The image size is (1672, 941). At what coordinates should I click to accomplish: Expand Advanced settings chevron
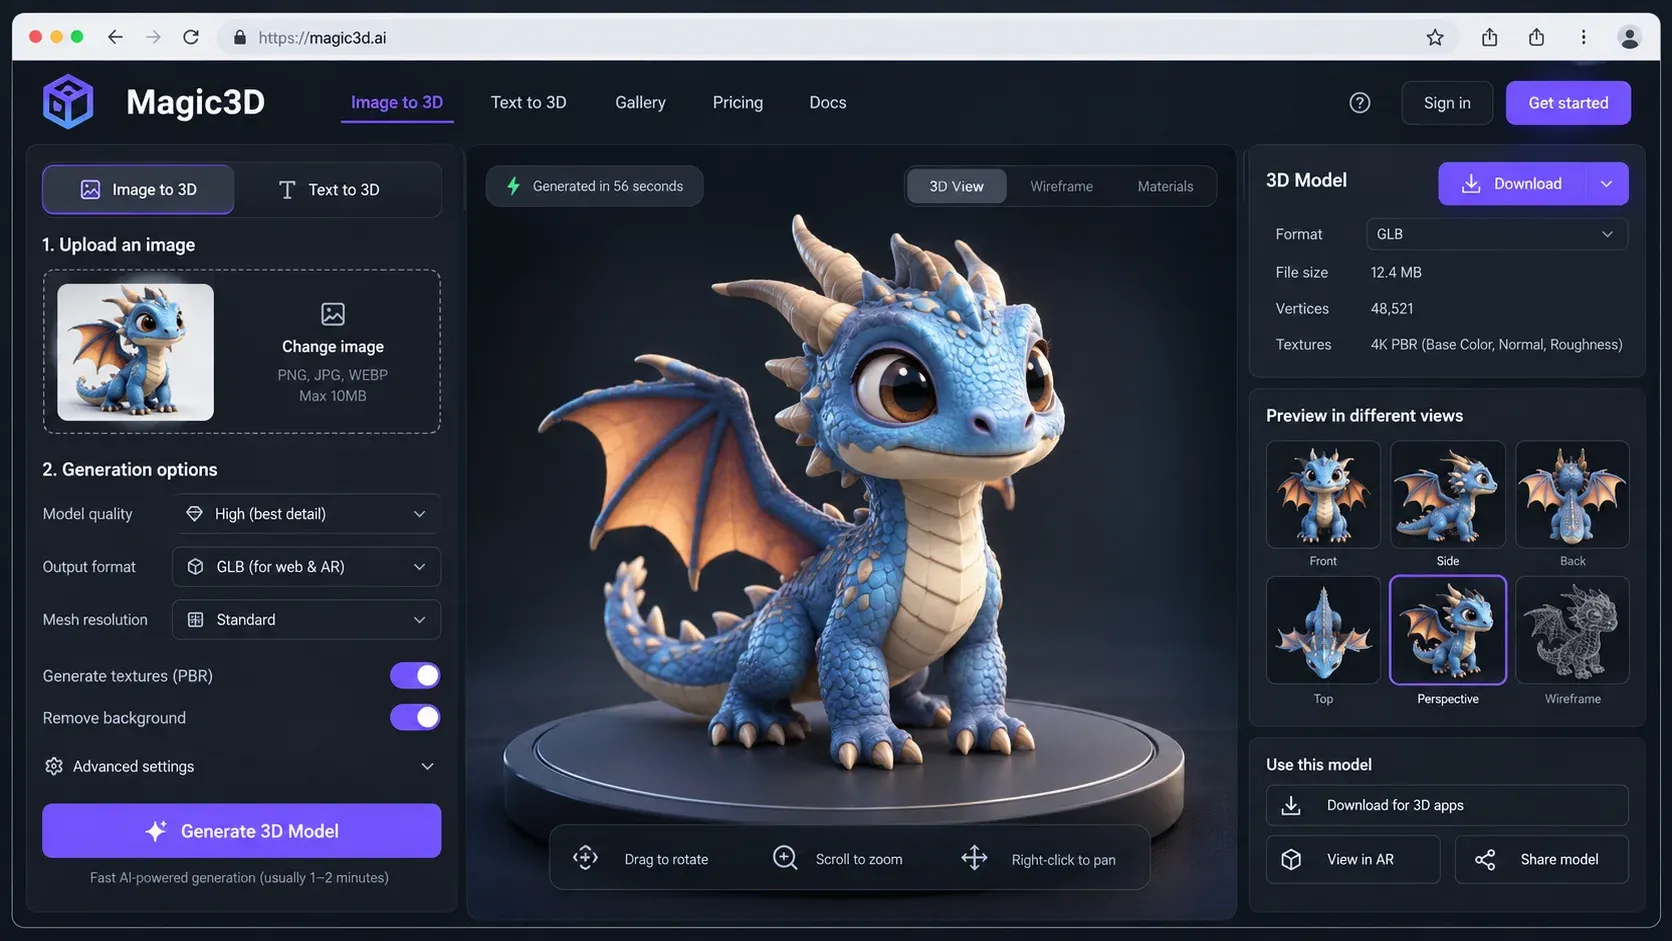427,766
